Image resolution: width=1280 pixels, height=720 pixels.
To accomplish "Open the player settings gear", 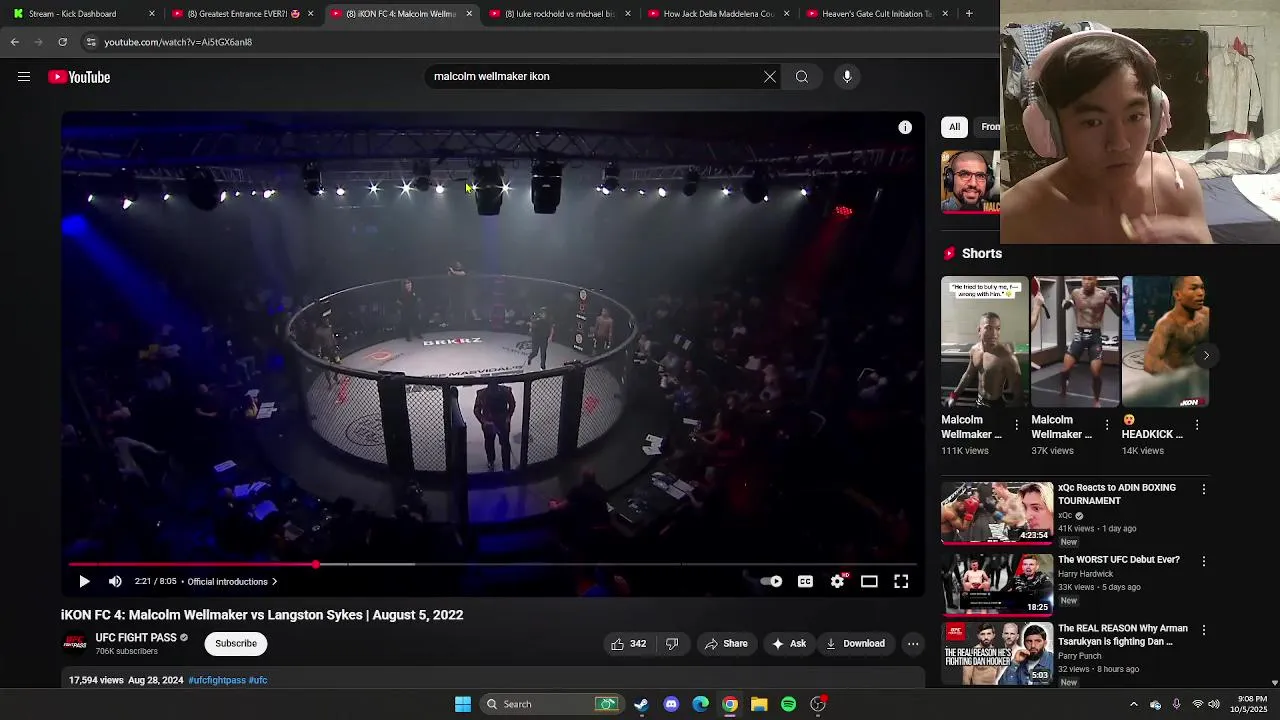I will pos(837,581).
